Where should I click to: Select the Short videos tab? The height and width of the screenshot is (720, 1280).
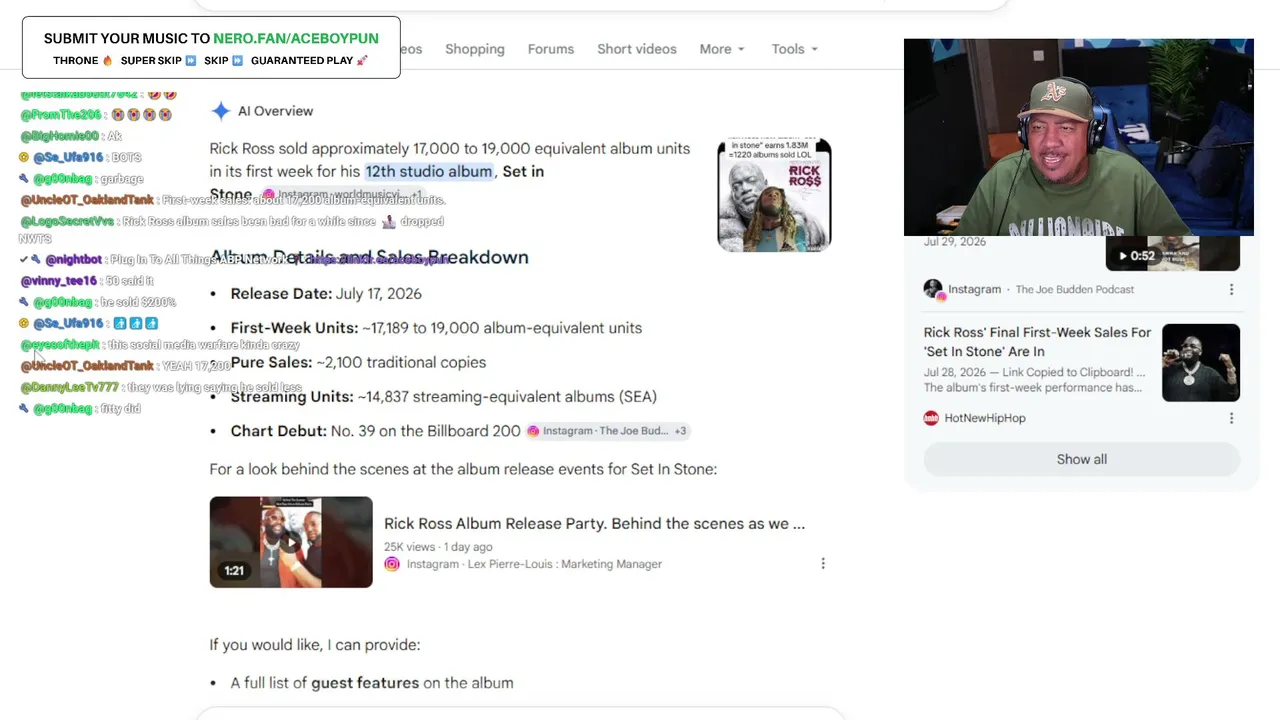(x=637, y=49)
